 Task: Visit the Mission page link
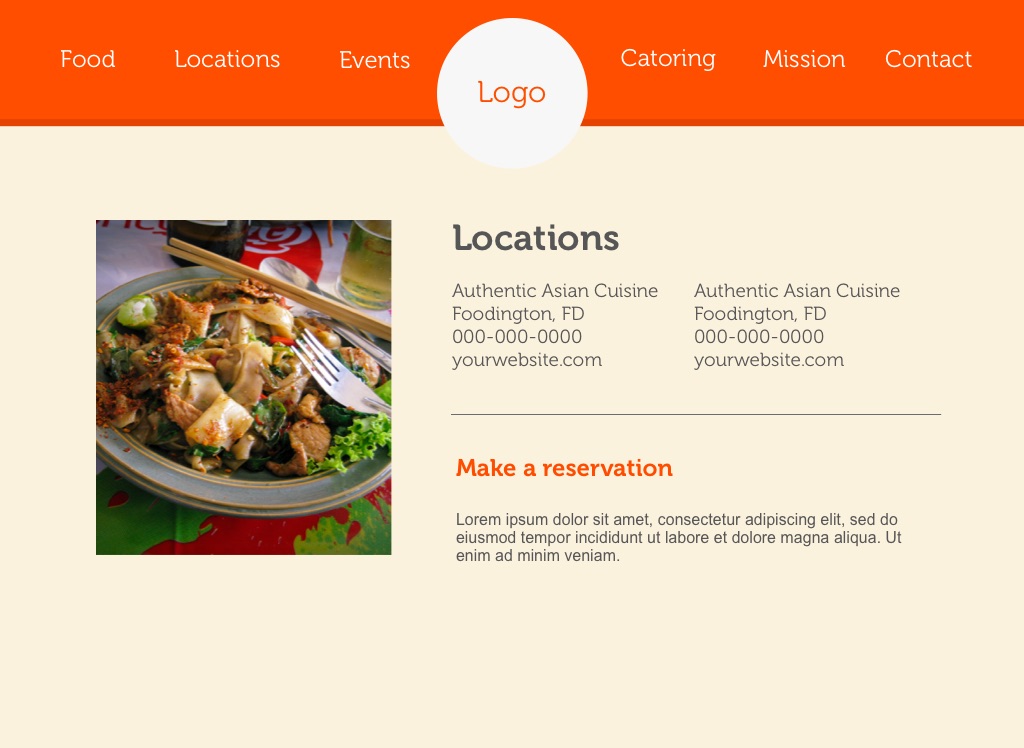point(804,59)
